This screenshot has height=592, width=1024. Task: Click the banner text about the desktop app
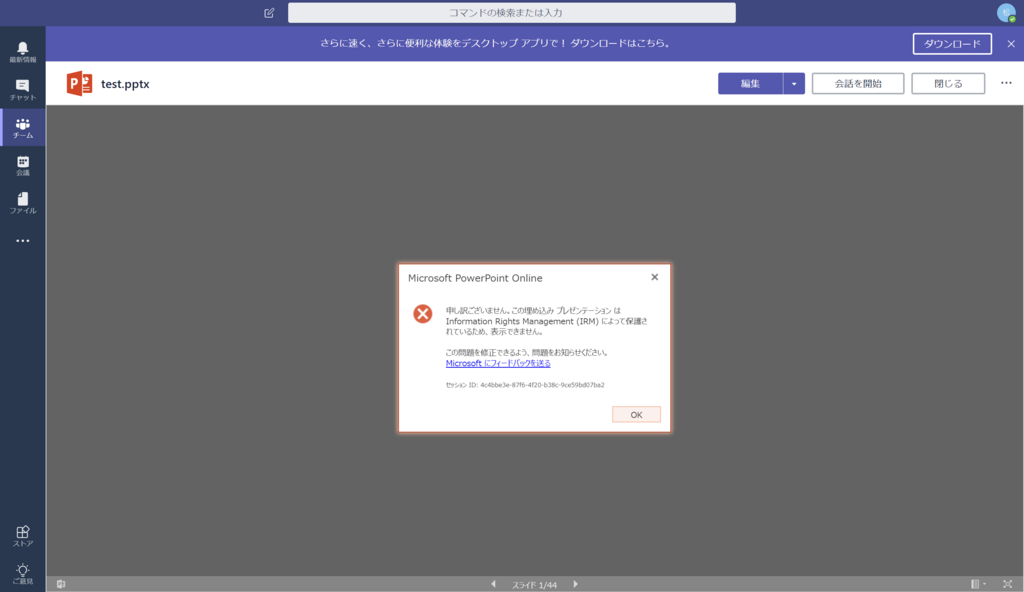[495, 43]
